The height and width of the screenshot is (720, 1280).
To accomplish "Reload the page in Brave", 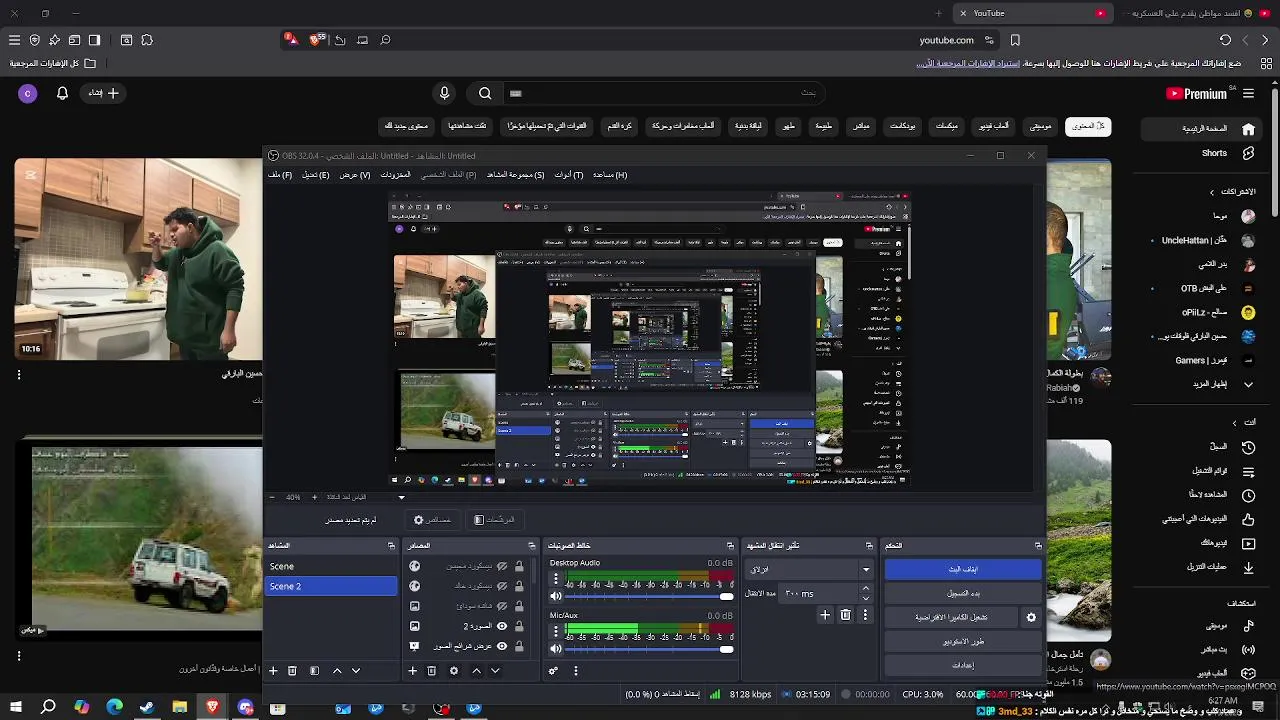I will 1225,40.
